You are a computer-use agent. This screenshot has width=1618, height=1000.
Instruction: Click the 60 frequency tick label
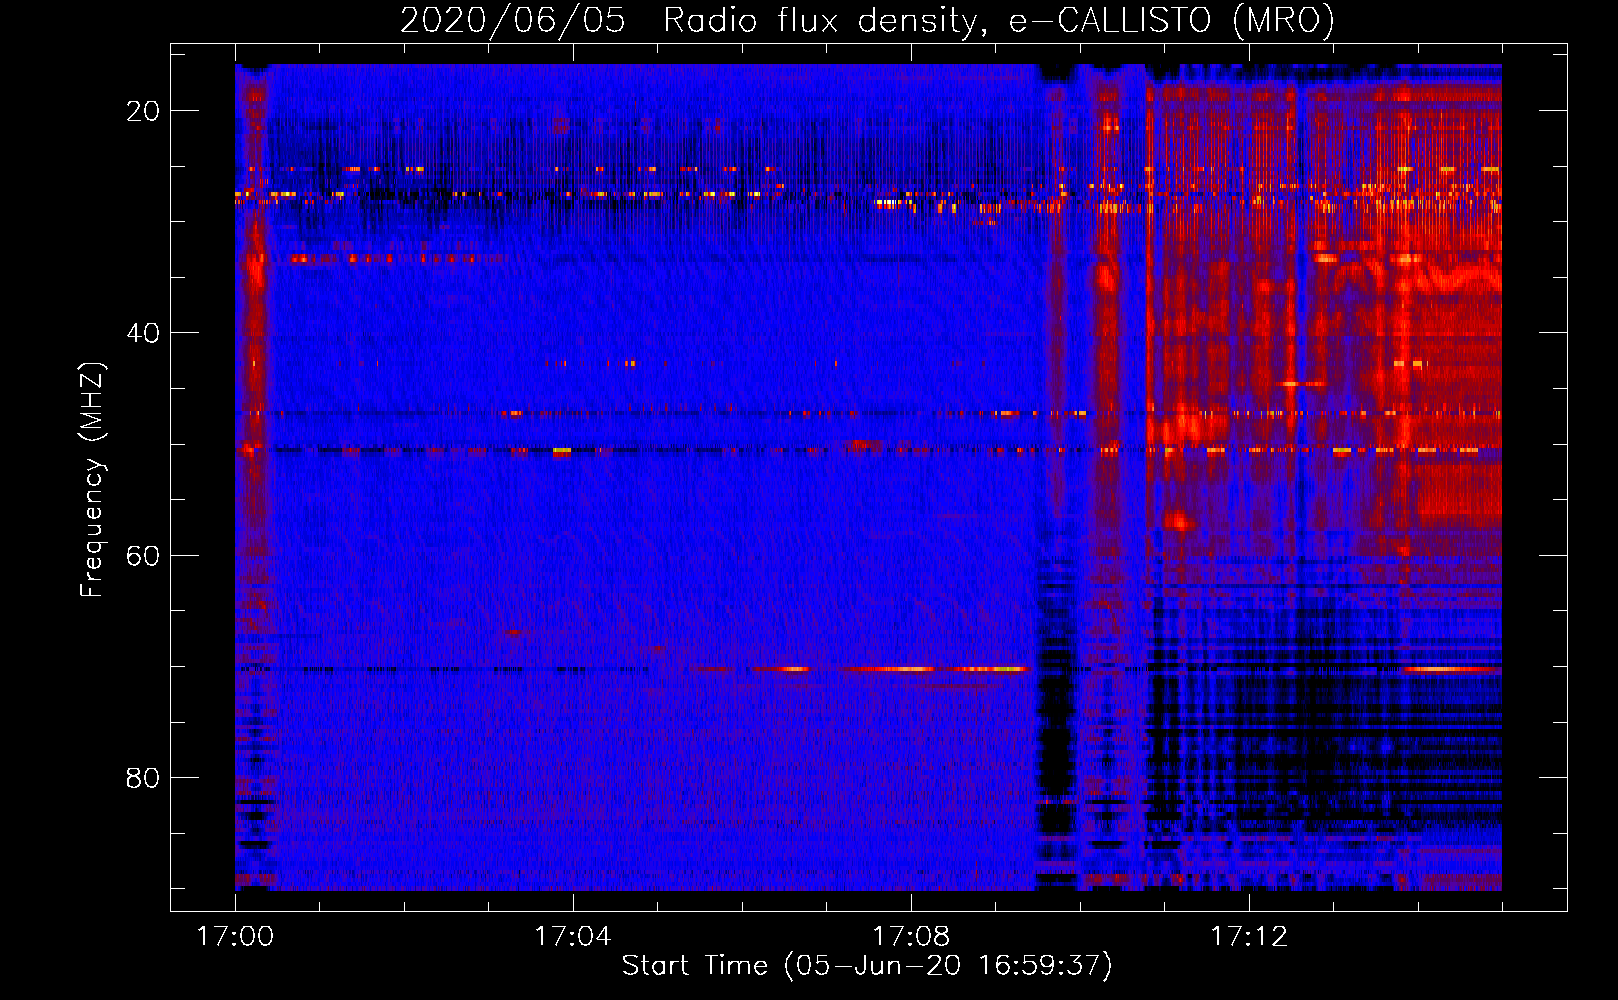(143, 555)
